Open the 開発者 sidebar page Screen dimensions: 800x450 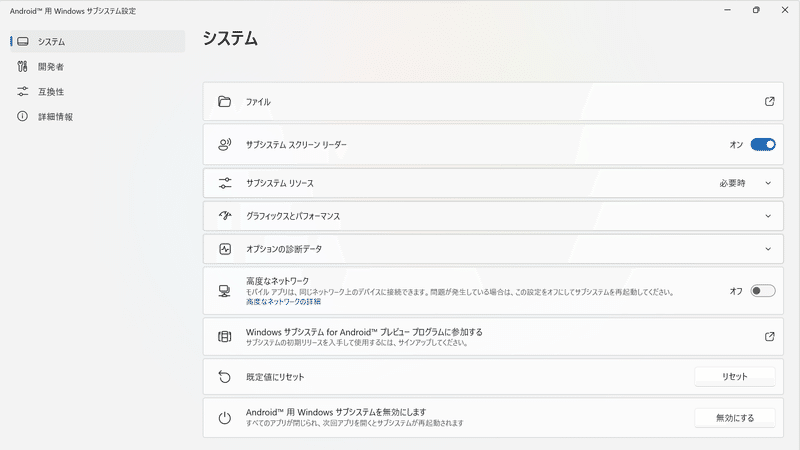pos(97,66)
